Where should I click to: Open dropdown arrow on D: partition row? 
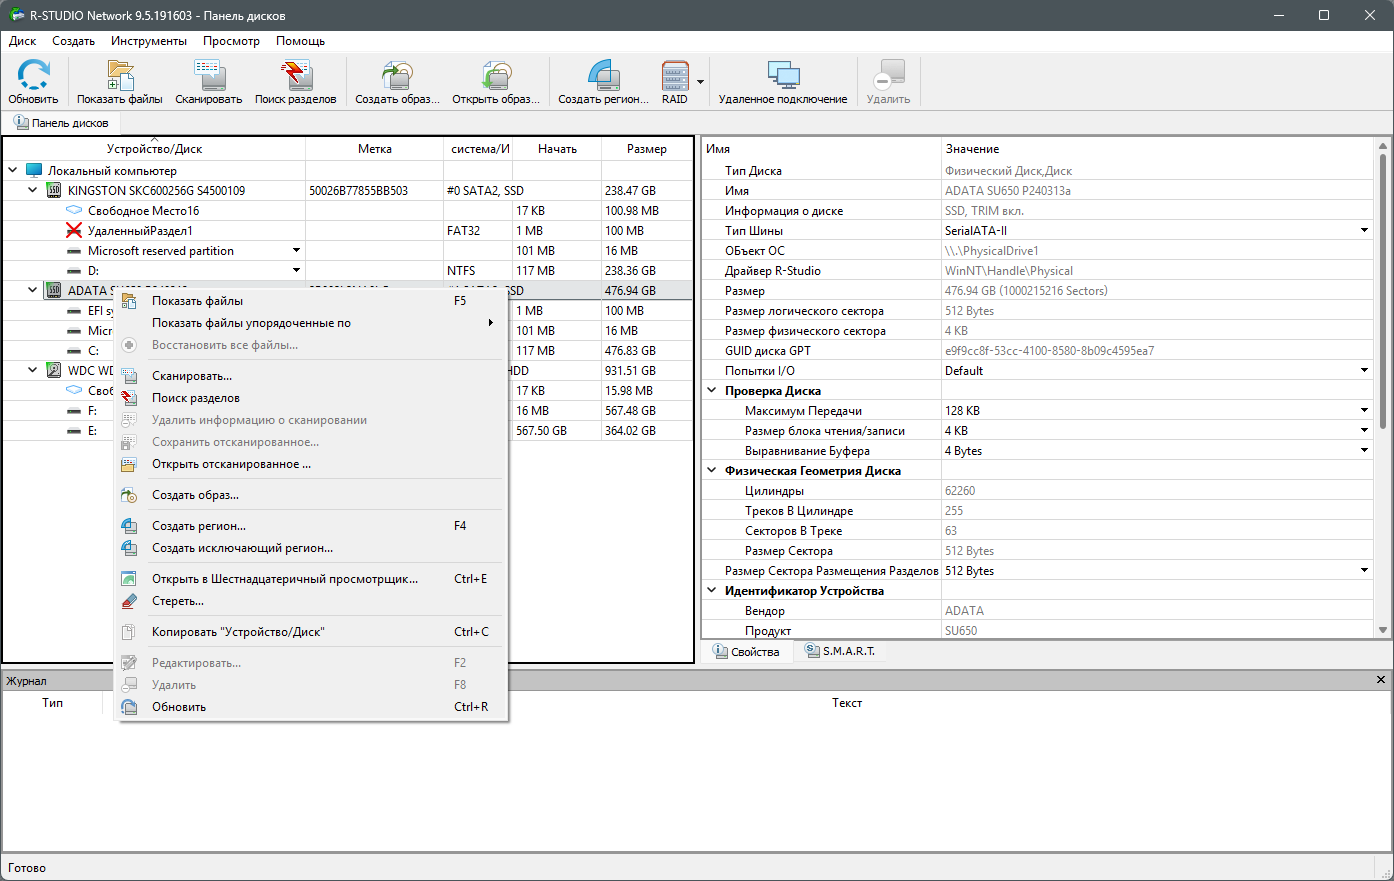coord(296,271)
